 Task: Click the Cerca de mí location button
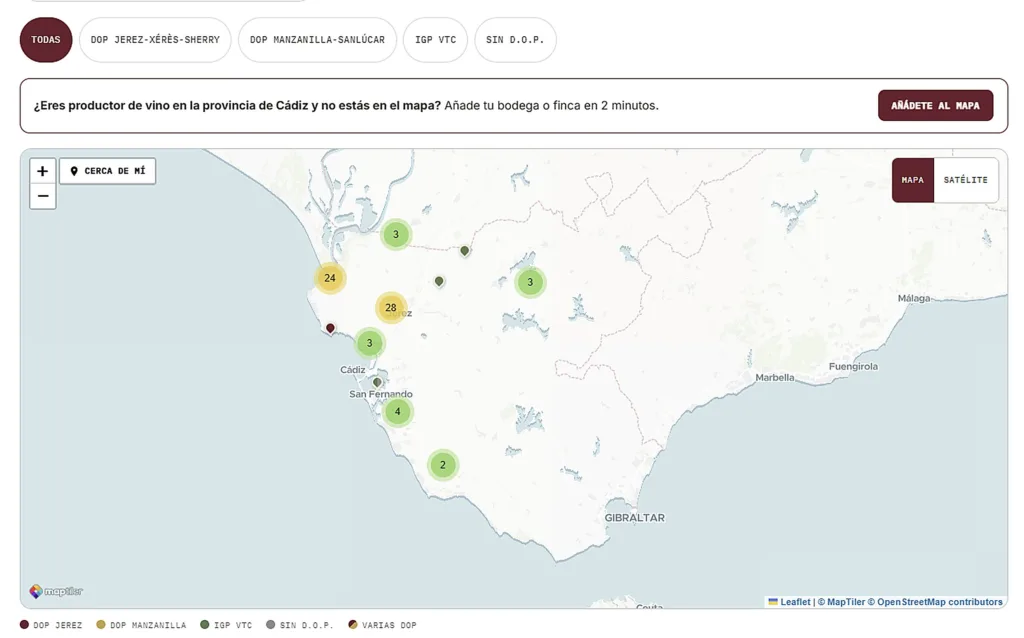point(108,171)
